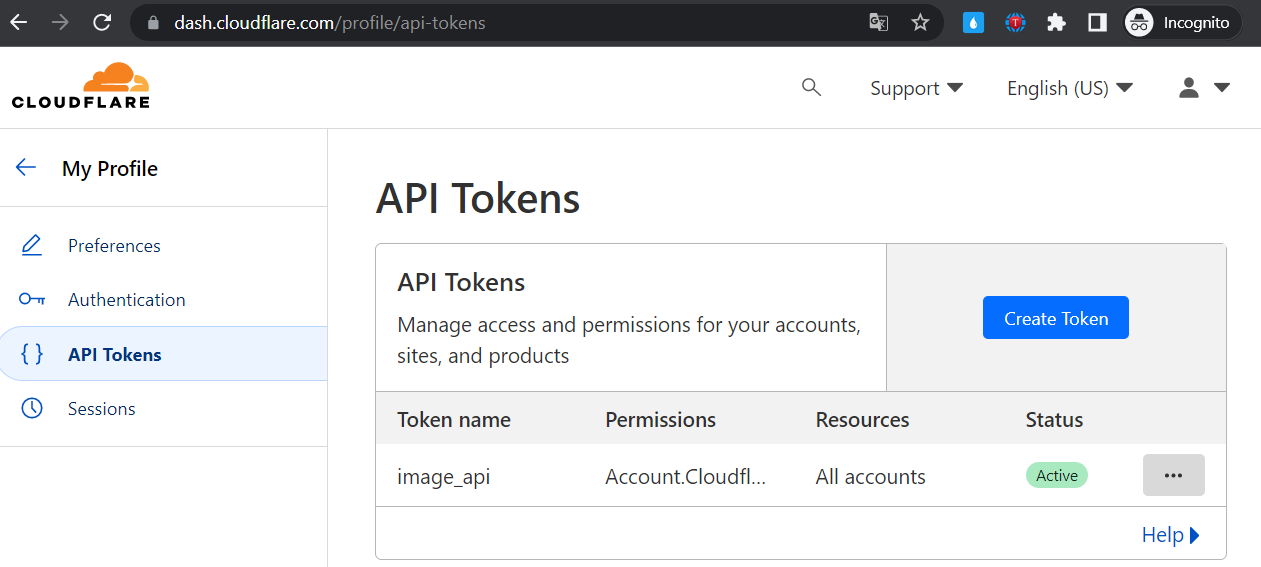Click the Cloudflare logo
The image size is (1261, 567).
tap(81, 86)
